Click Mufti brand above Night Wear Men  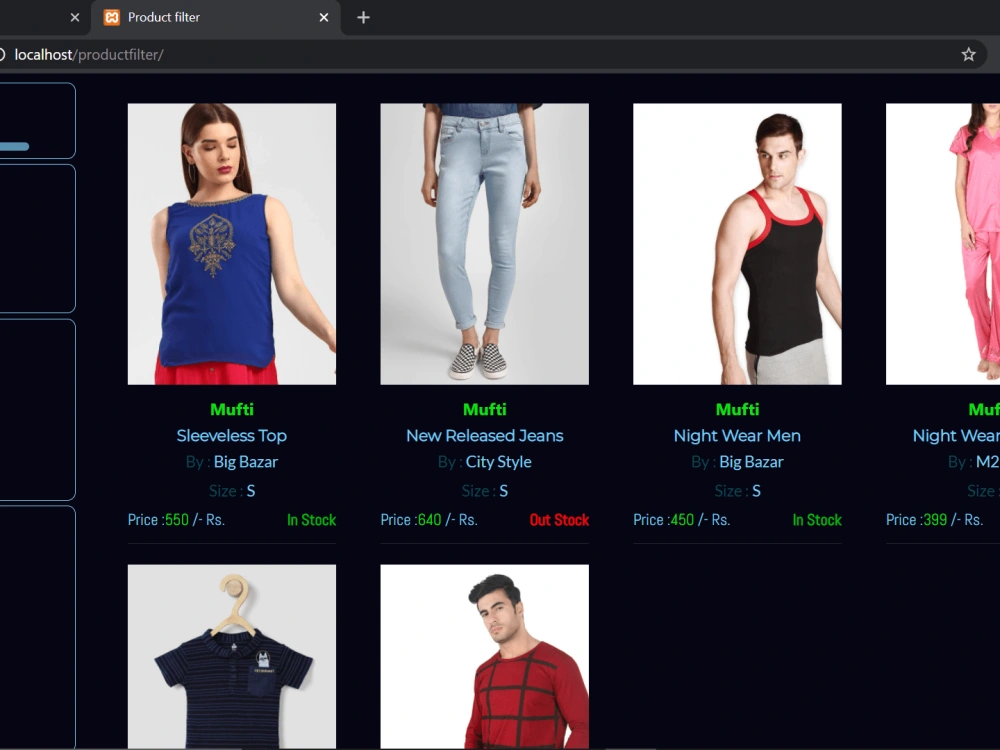(737, 409)
